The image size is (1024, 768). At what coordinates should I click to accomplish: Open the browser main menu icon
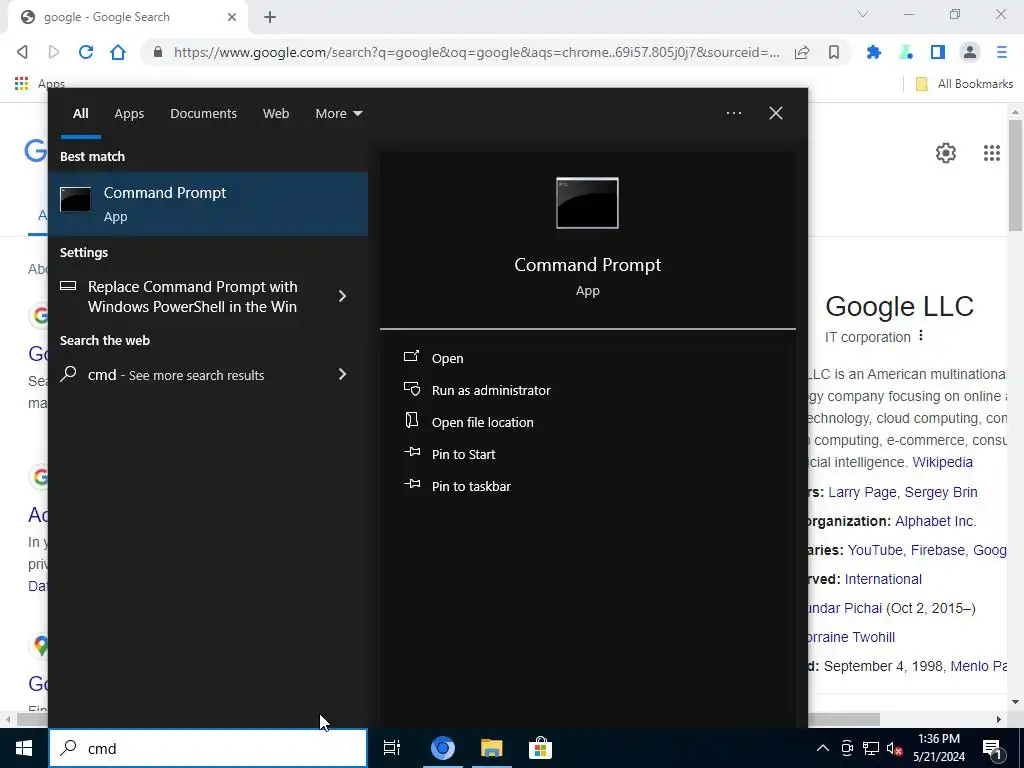(x=1002, y=52)
